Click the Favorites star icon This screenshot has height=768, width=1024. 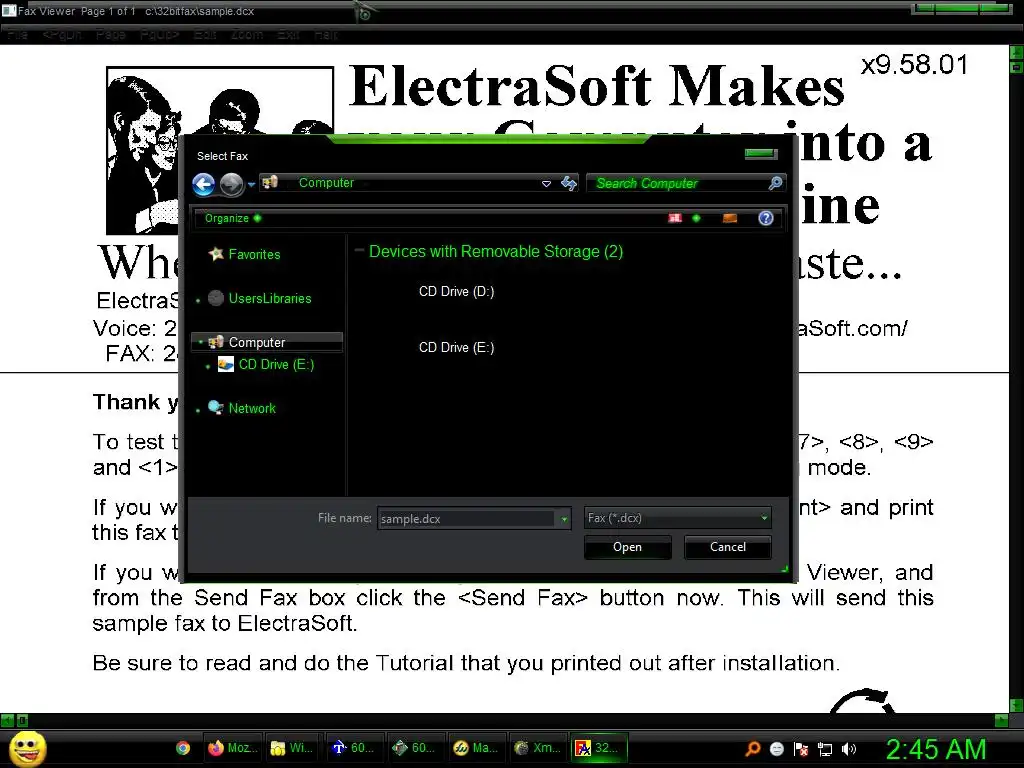pos(216,254)
